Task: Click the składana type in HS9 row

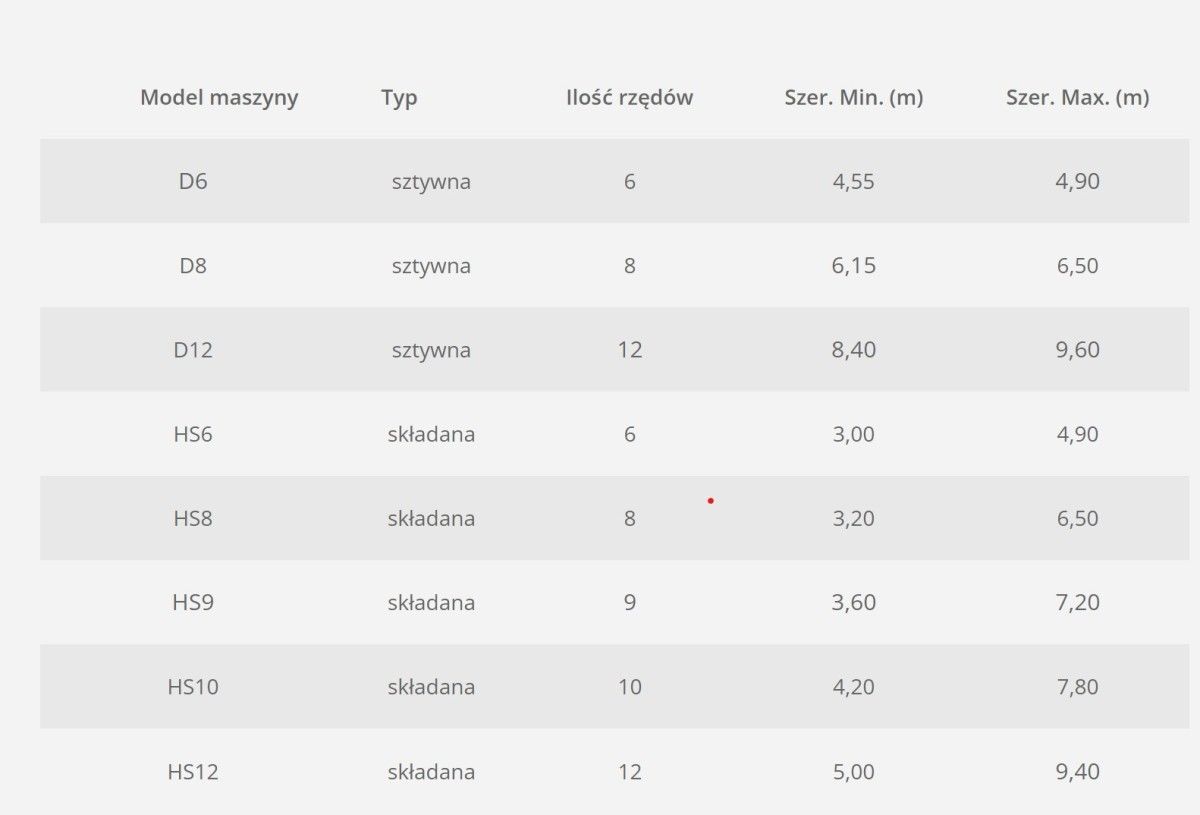Action: click(431, 602)
